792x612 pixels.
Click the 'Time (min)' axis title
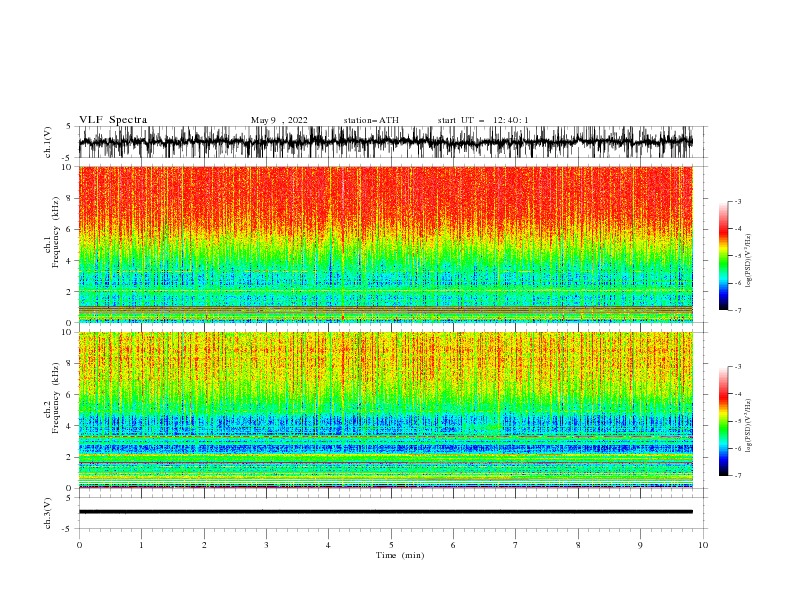pos(400,555)
